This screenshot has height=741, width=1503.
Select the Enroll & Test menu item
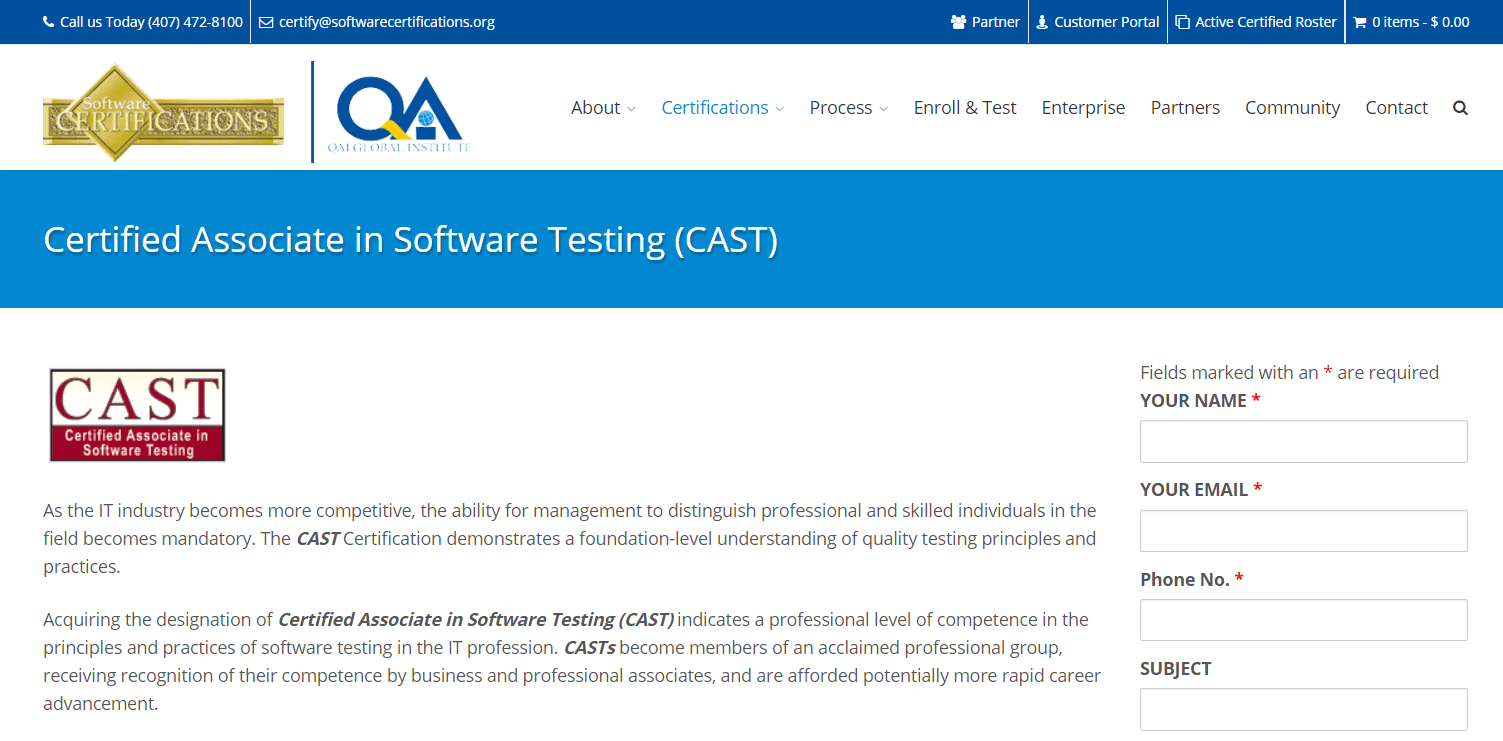coord(965,107)
